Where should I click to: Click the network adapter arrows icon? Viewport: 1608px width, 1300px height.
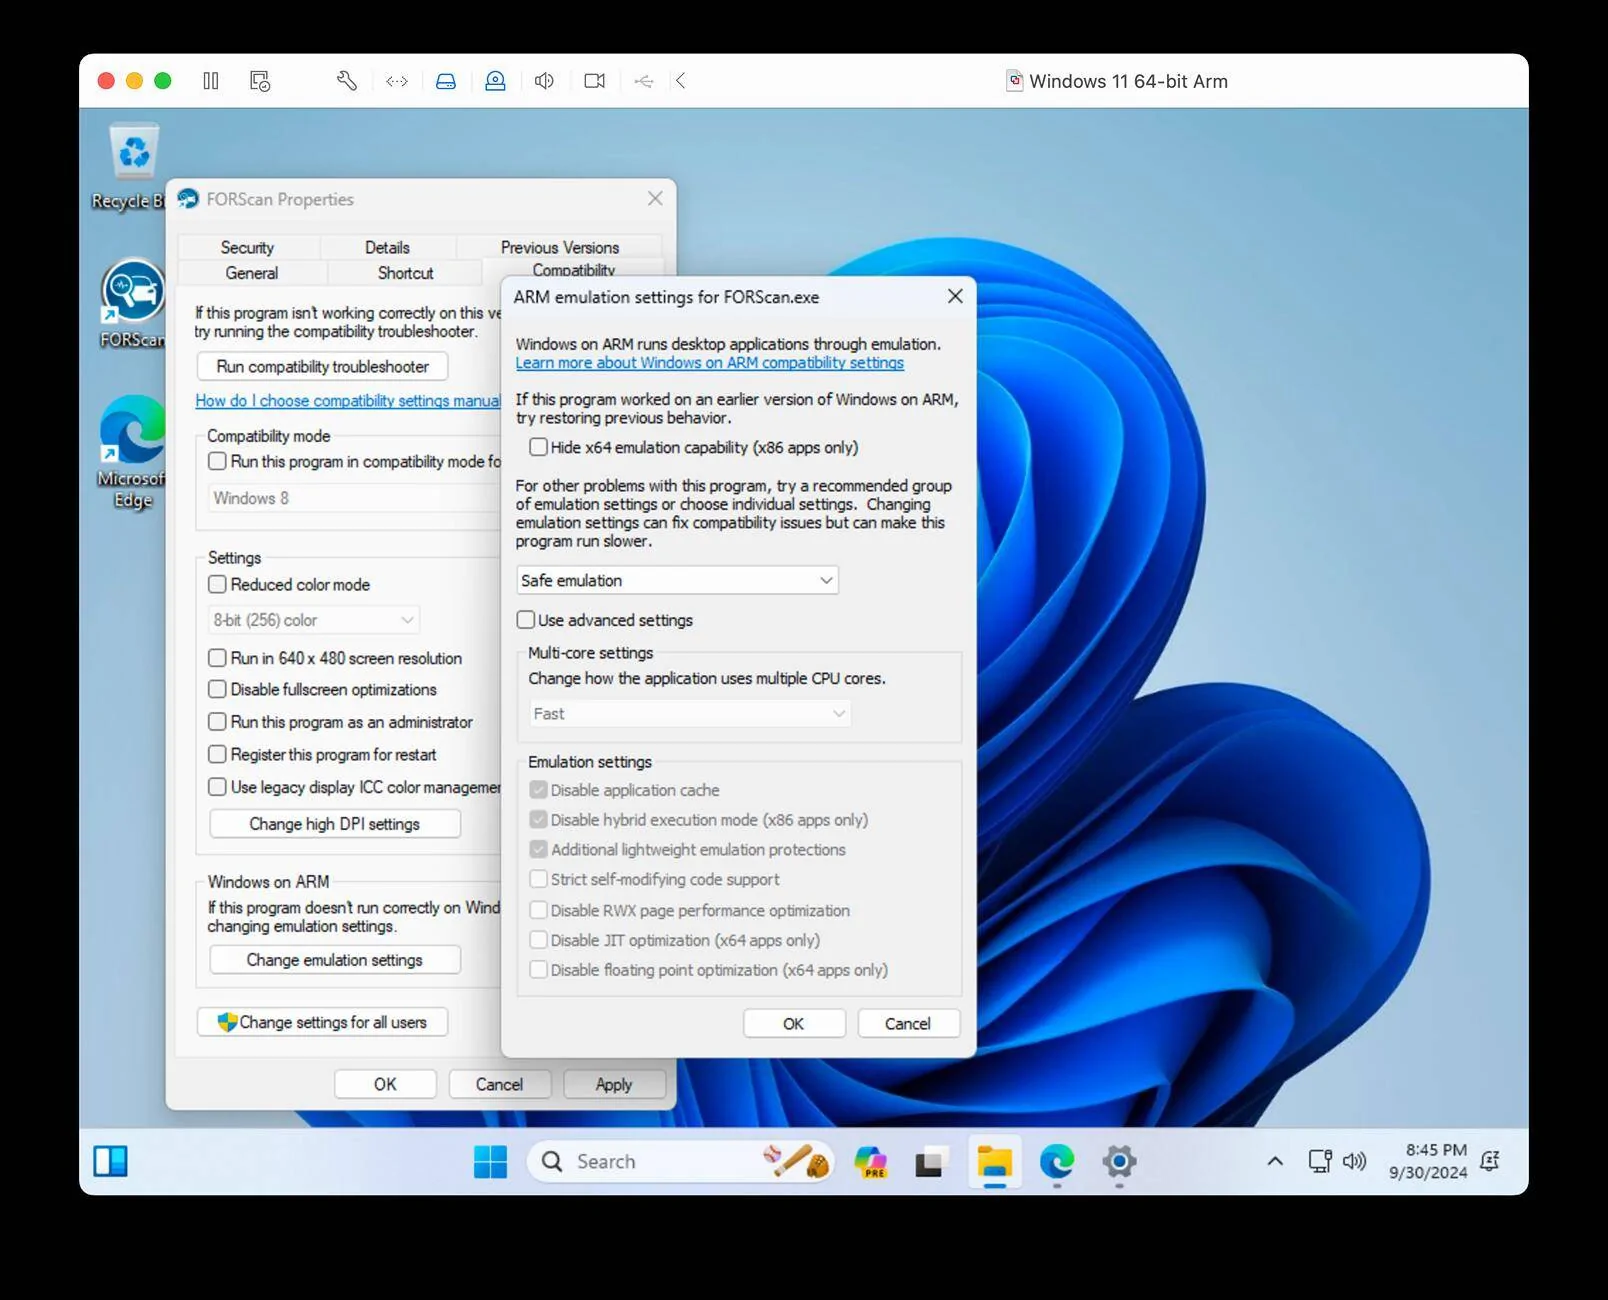click(397, 81)
